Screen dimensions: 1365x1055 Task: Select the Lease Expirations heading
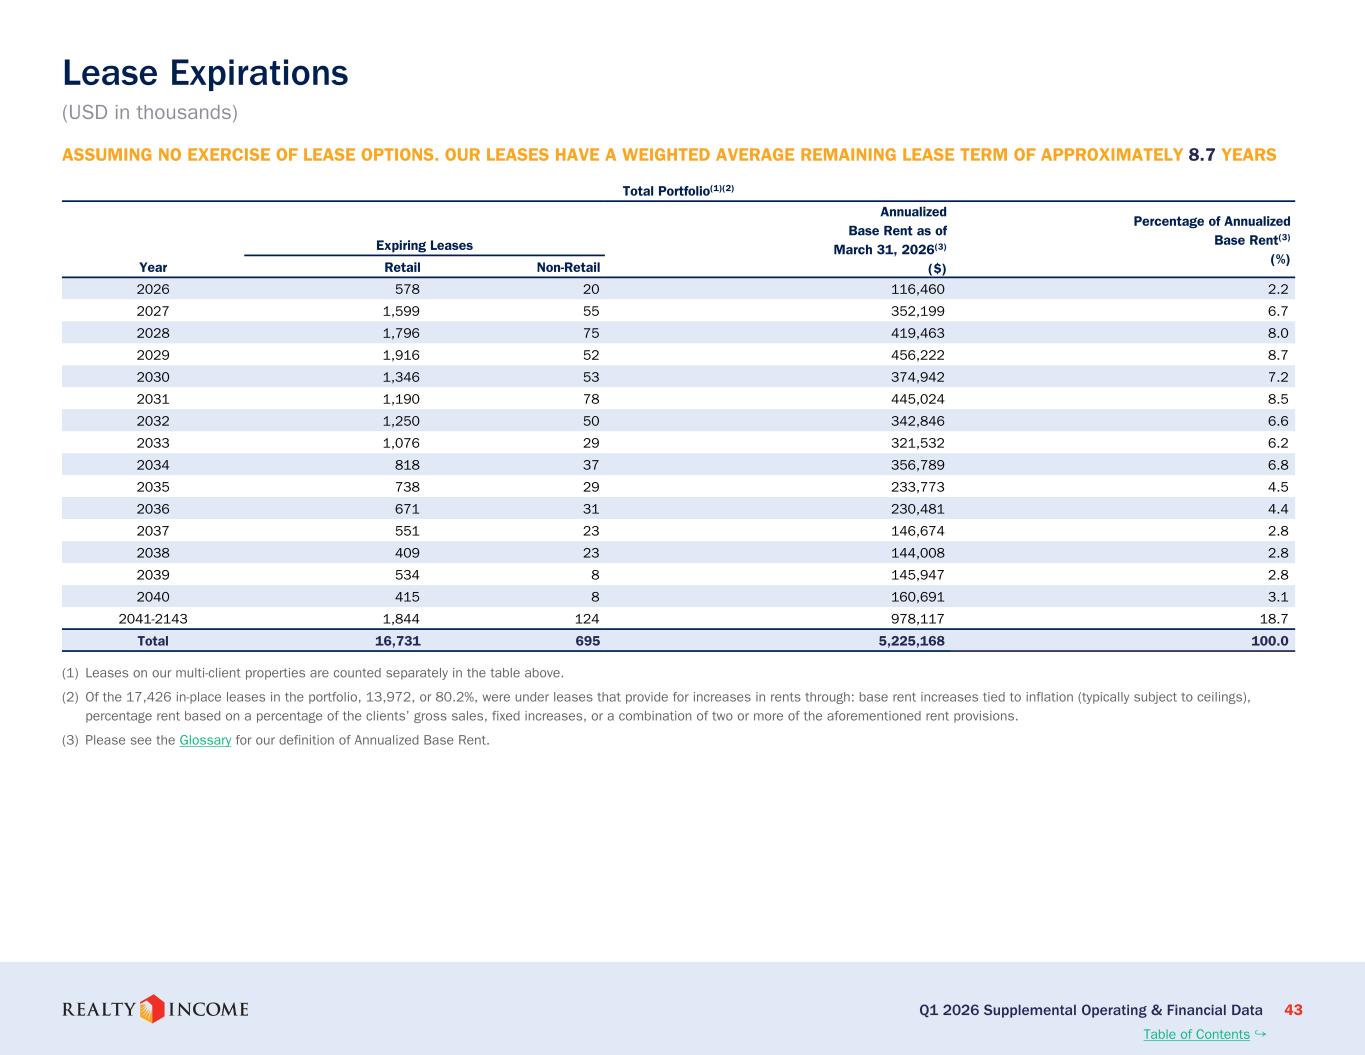[205, 73]
